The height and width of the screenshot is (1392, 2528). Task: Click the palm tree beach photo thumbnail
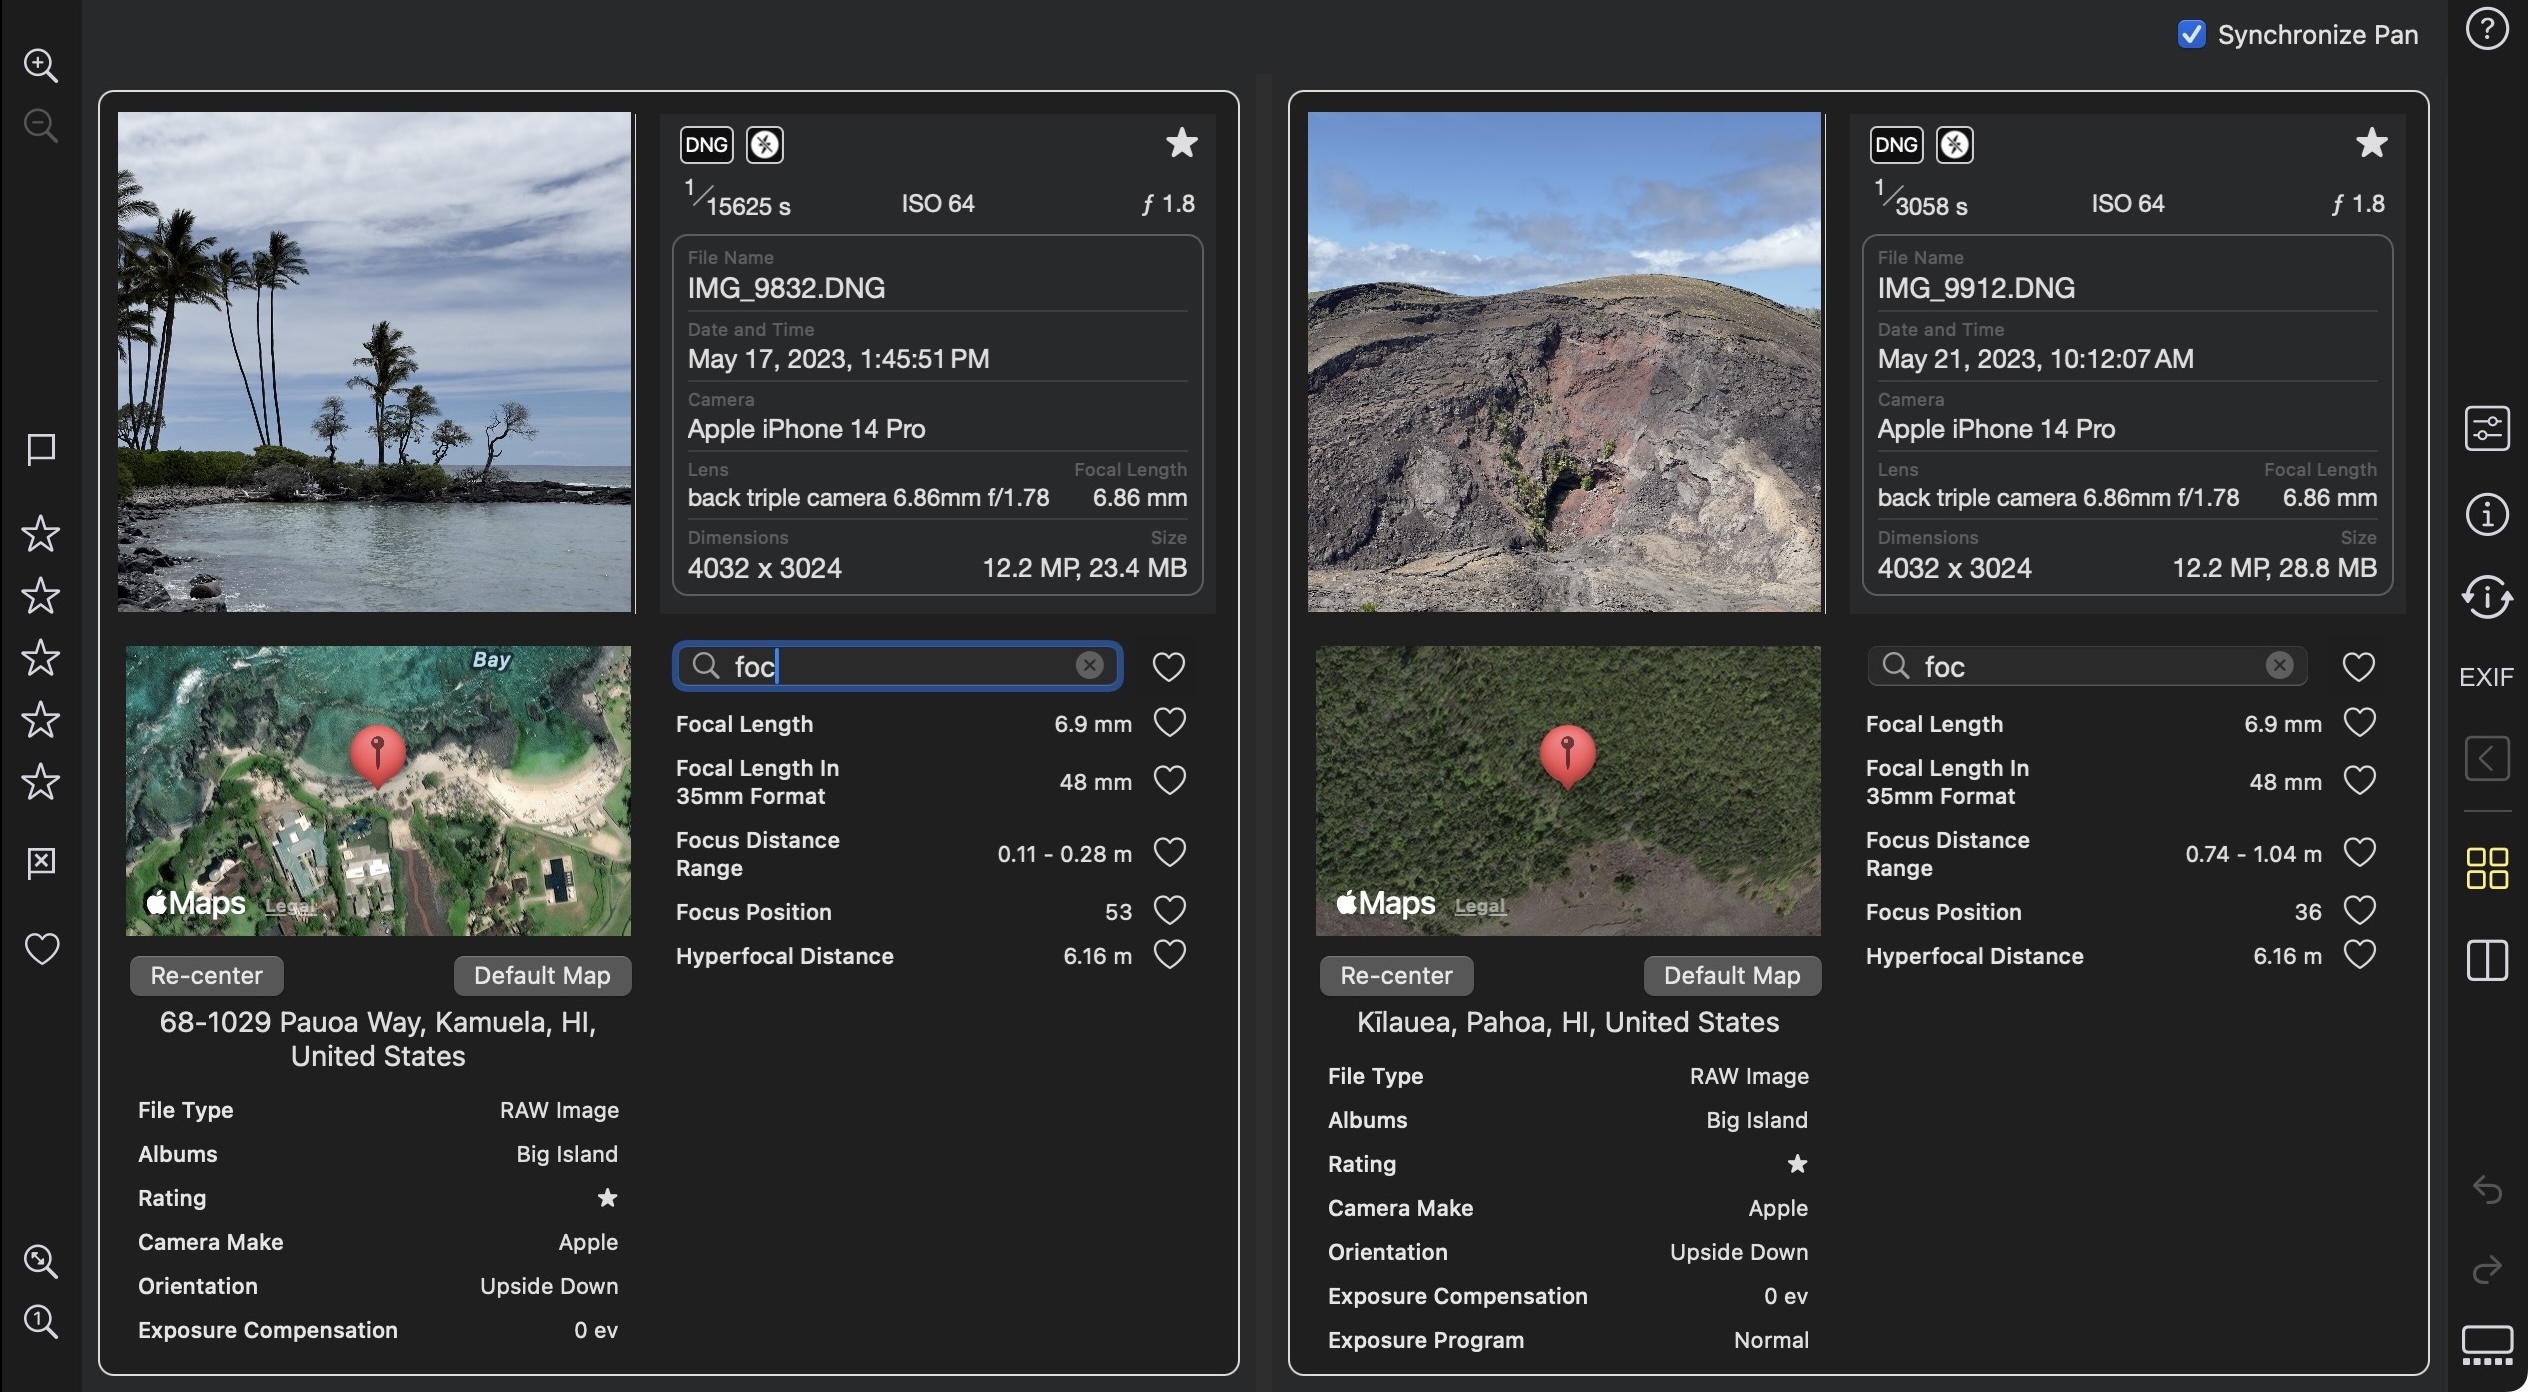pos(375,362)
